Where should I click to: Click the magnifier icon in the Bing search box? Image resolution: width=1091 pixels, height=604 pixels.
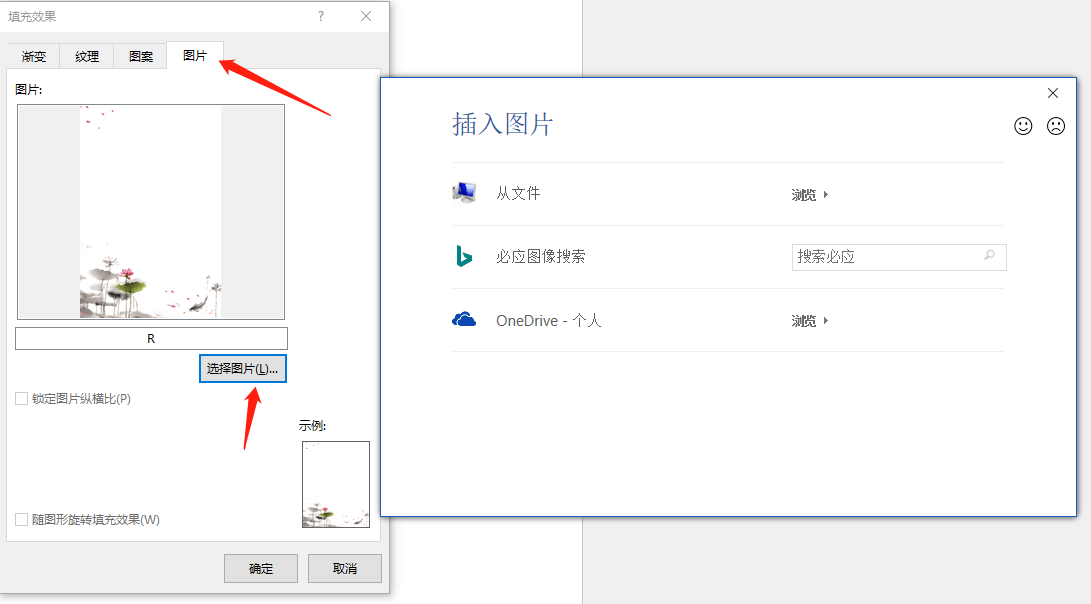point(988,257)
